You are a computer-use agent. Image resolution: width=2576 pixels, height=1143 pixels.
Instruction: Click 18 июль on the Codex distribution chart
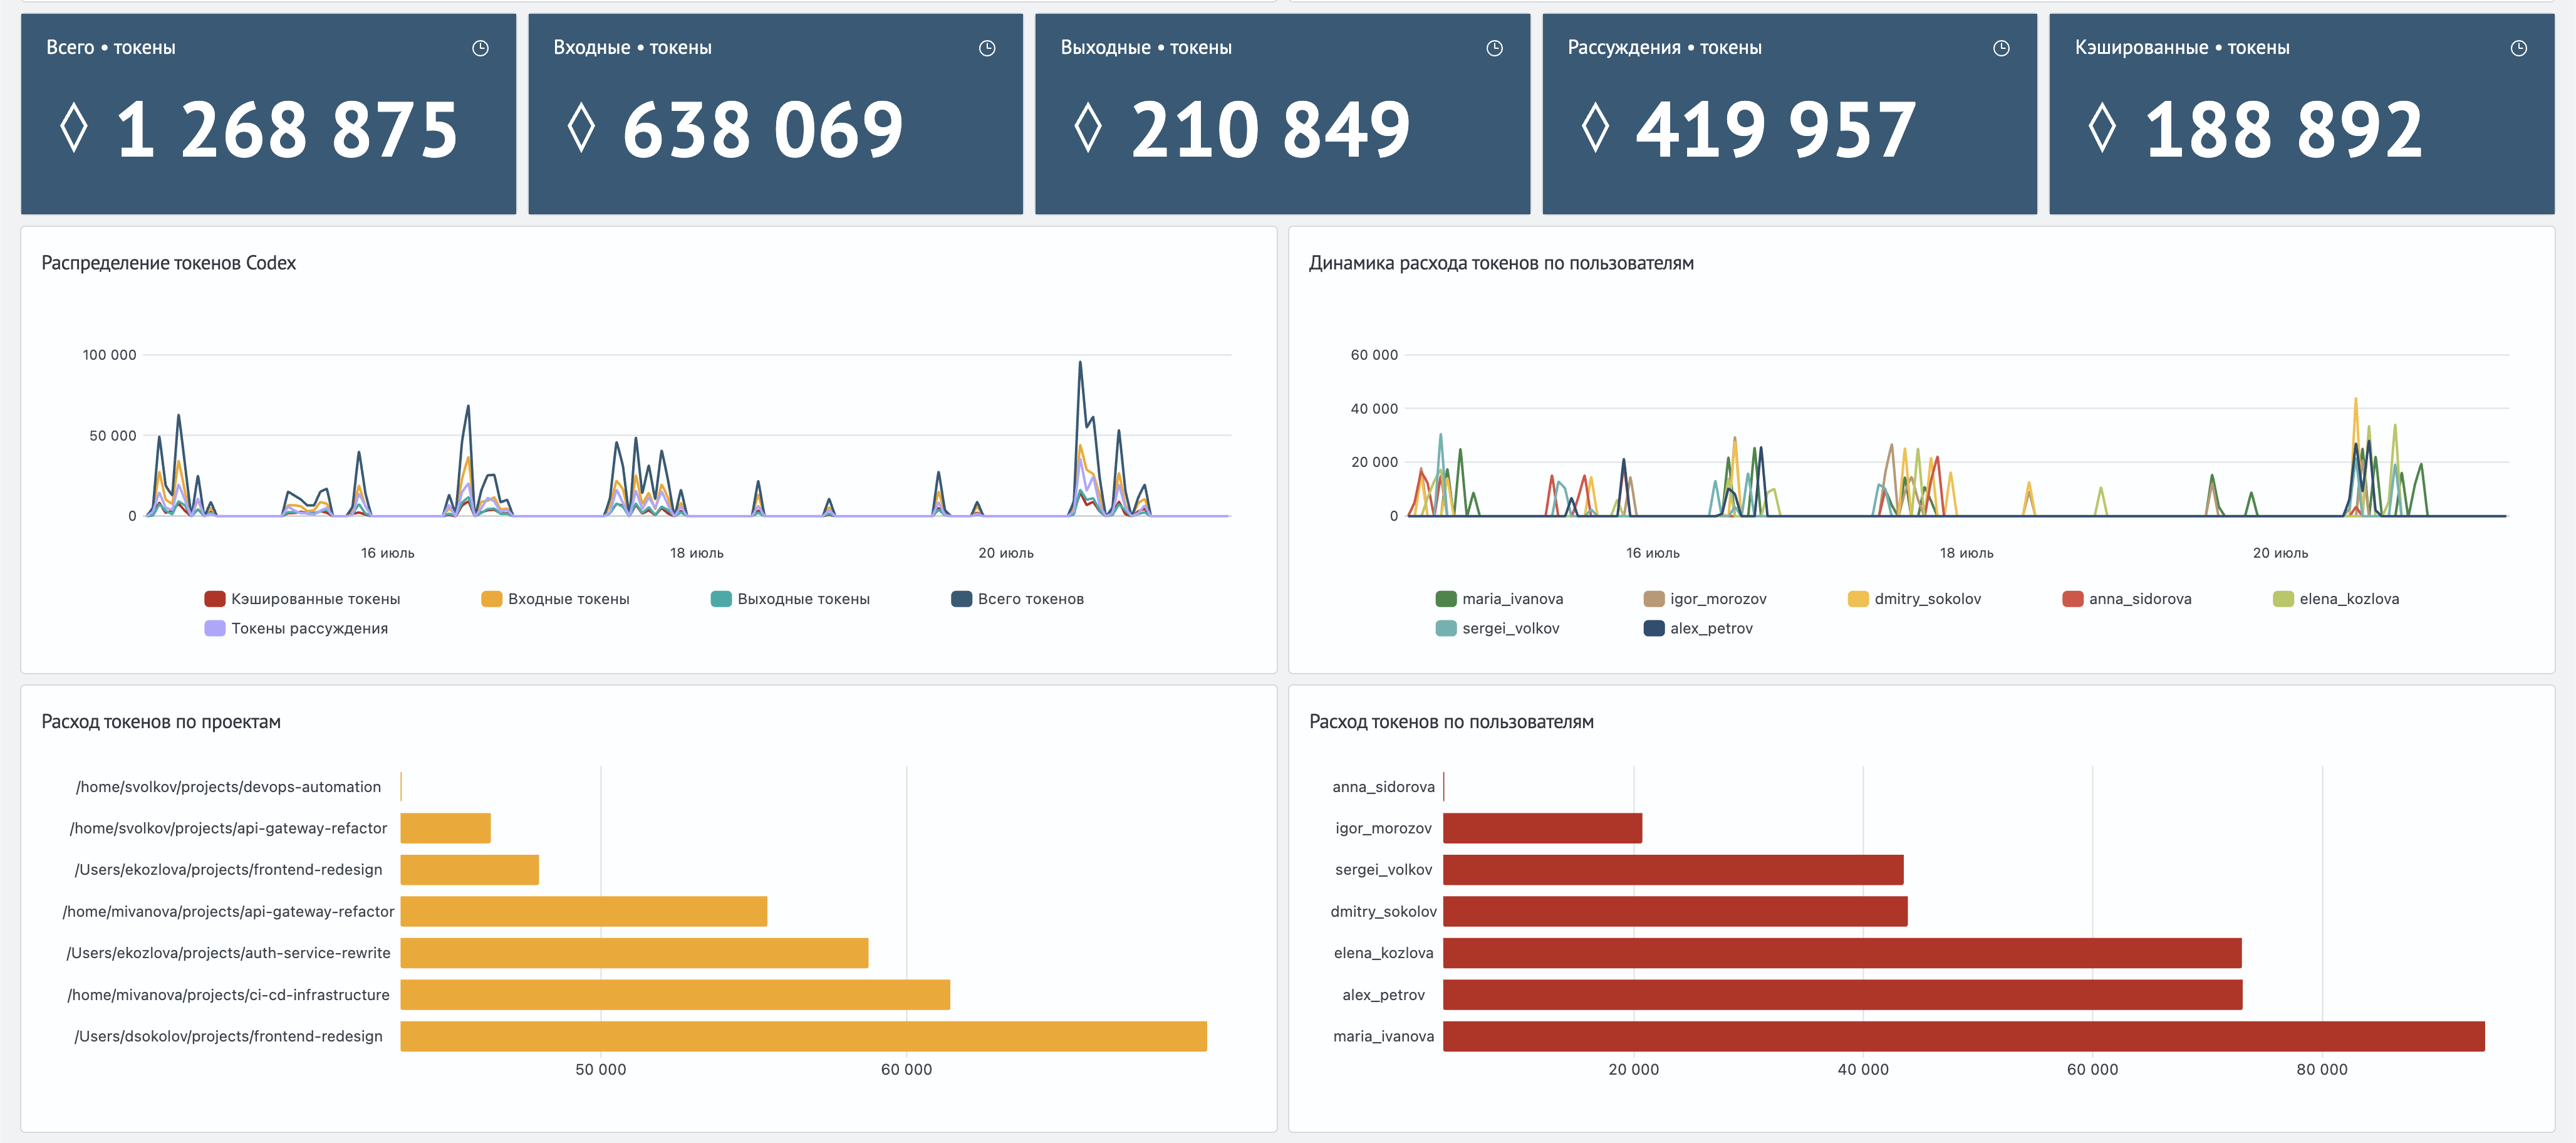pyautogui.click(x=697, y=553)
